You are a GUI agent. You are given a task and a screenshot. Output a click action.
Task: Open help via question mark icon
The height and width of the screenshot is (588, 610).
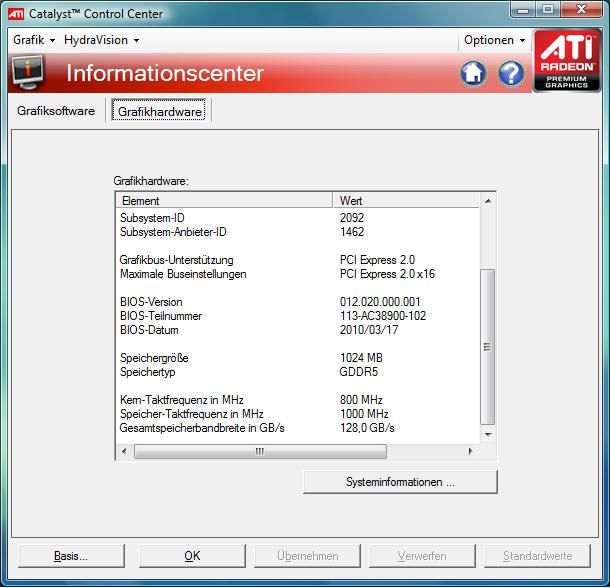511,73
